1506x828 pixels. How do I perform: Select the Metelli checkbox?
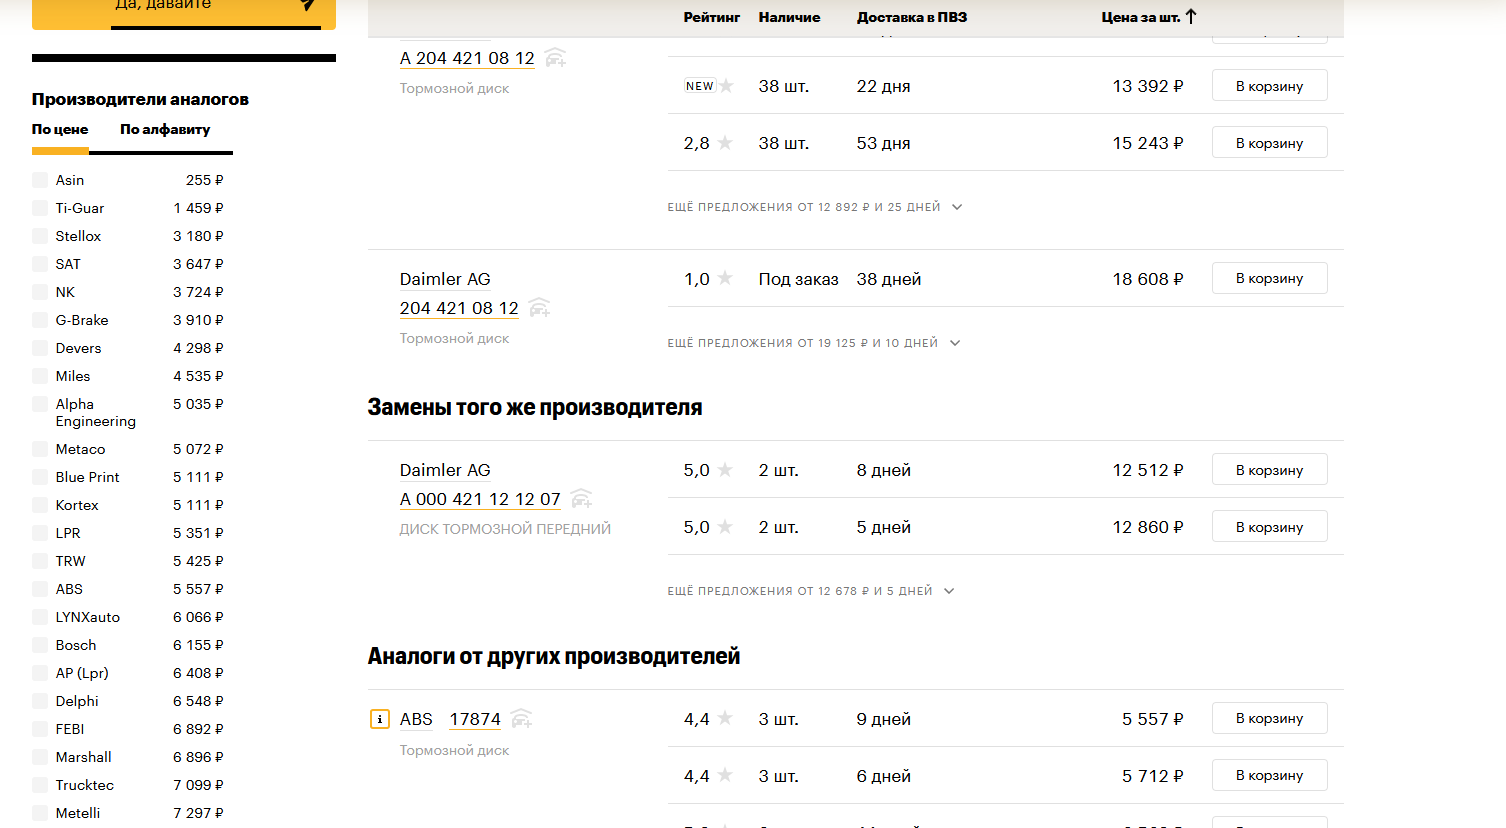click(40, 813)
